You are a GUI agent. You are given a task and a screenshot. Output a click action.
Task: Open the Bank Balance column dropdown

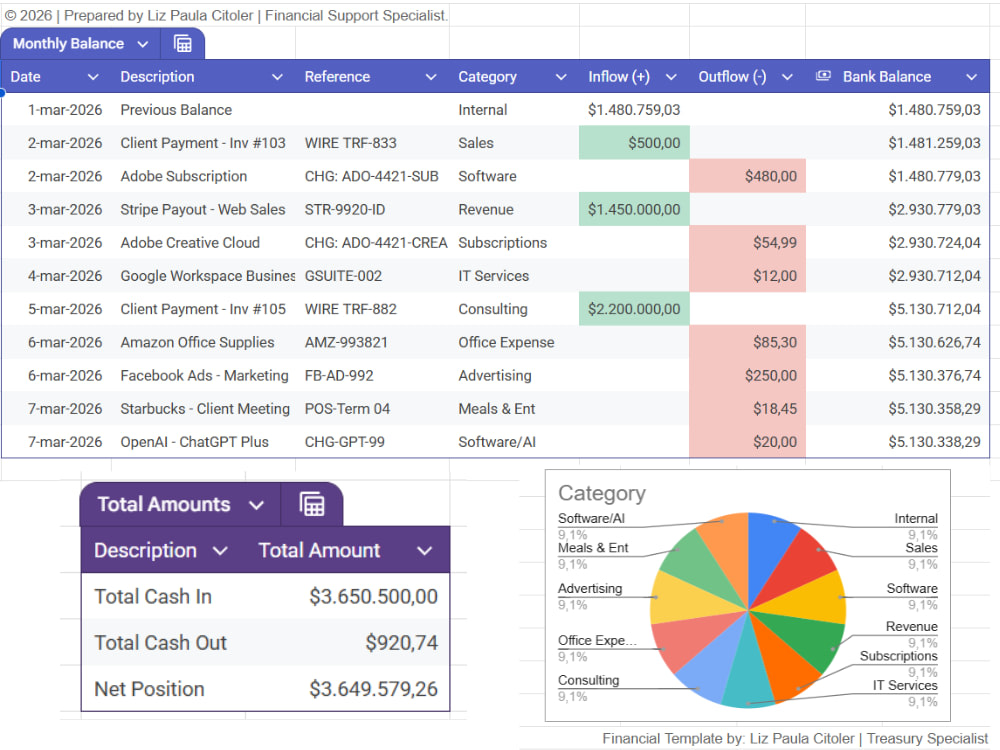coord(971,77)
